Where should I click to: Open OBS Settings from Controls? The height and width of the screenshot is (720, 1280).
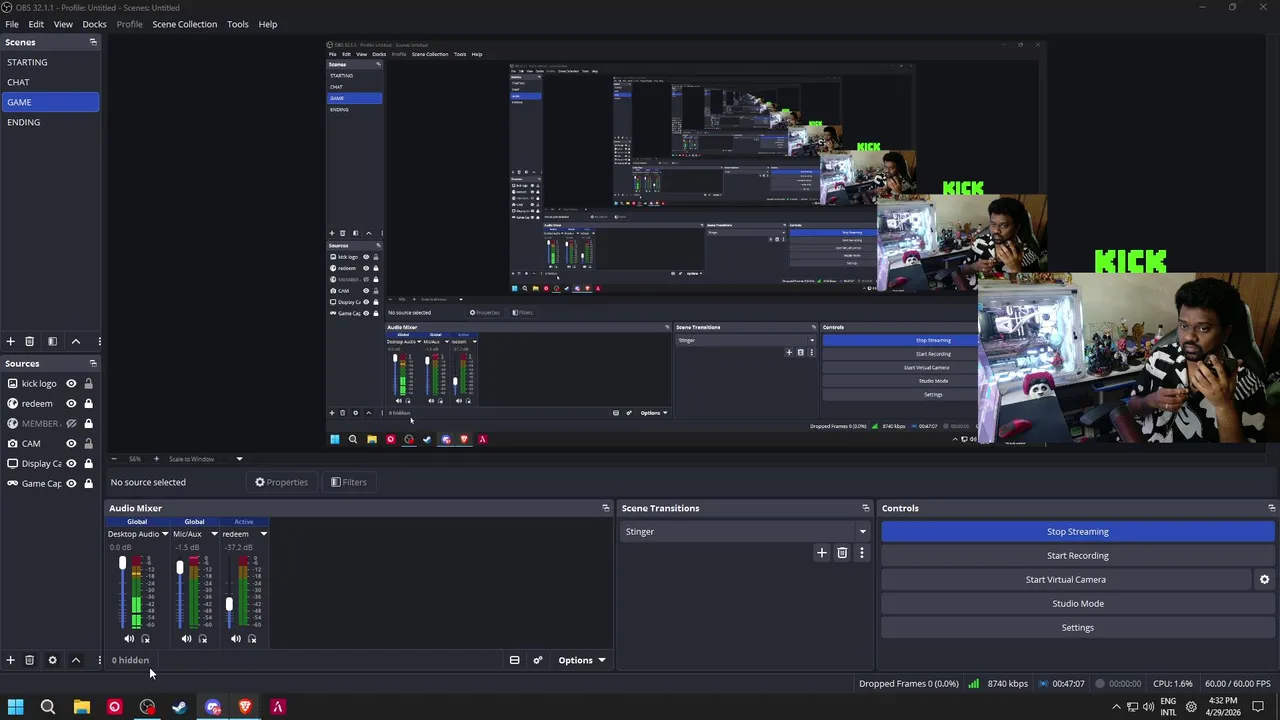[1077, 627]
